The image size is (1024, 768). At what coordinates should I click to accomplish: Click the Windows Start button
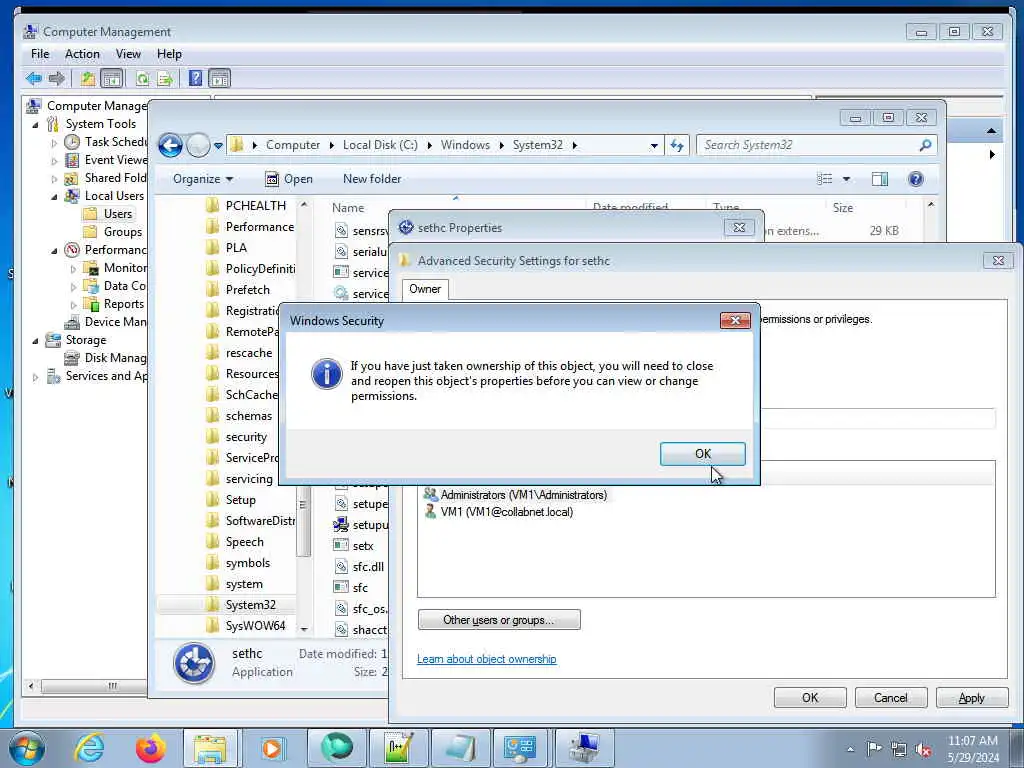click(27, 748)
